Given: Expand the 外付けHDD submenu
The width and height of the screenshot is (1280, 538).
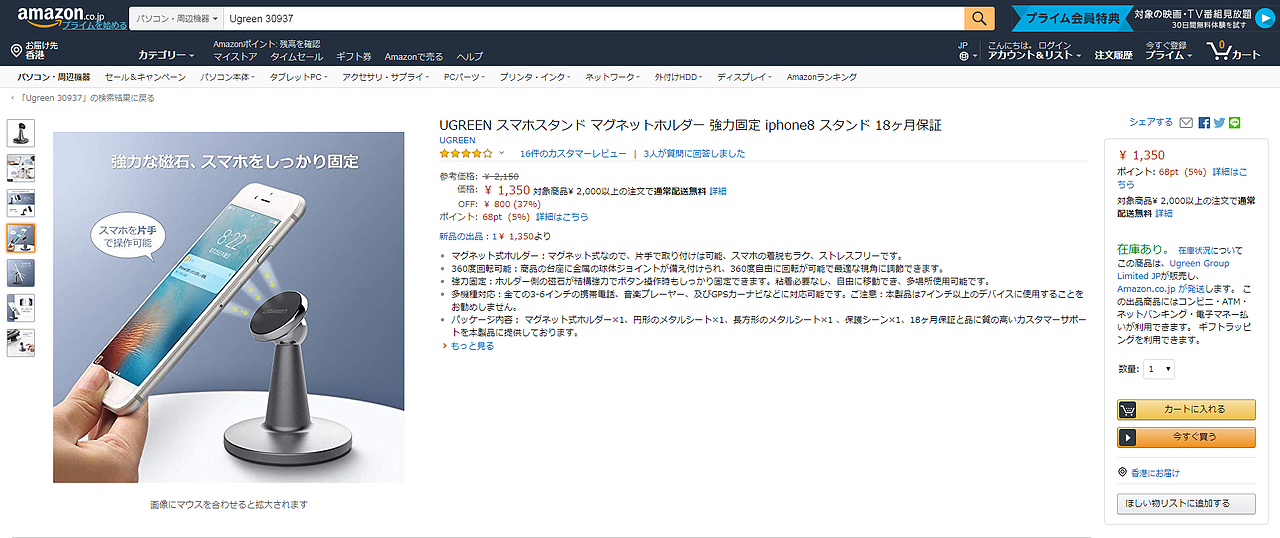Looking at the screenshot, I should tap(680, 77).
